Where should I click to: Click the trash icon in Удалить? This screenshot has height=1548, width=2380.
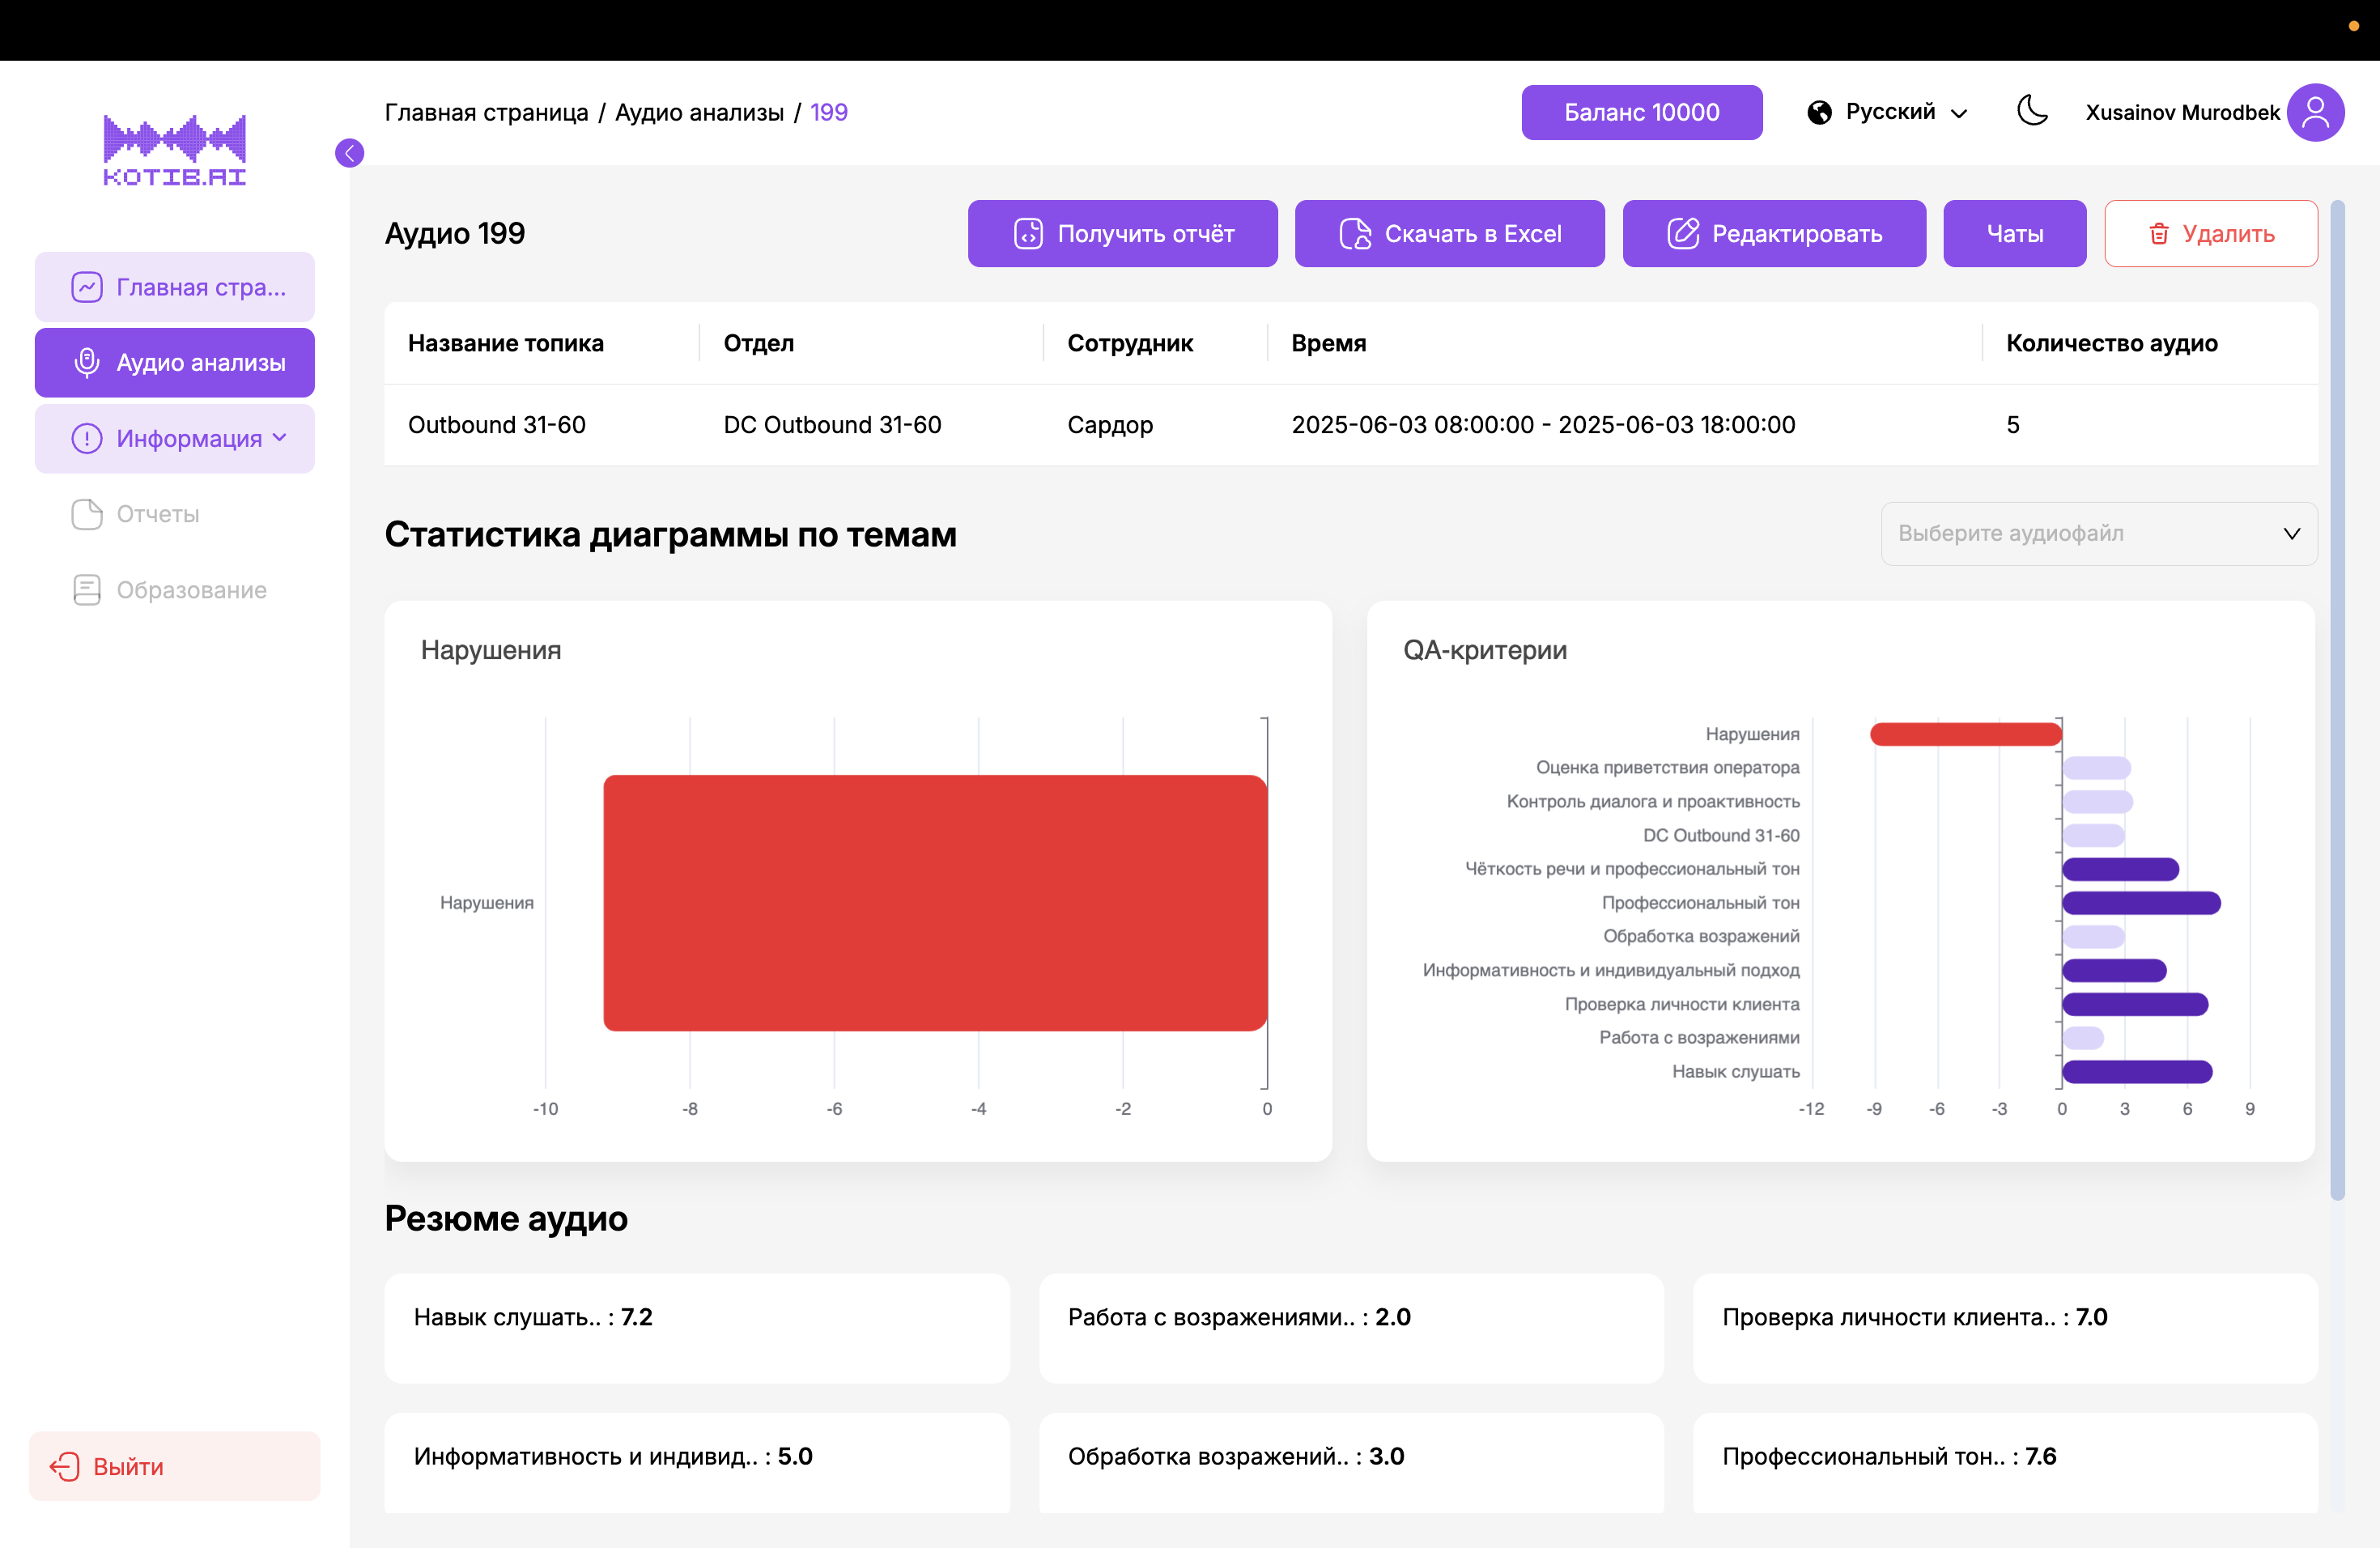tap(2159, 233)
